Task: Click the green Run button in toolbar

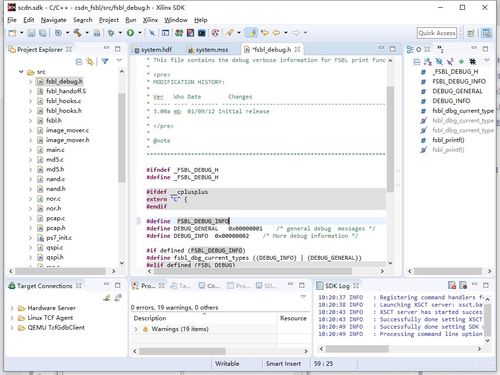Action: [x=130, y=33]
